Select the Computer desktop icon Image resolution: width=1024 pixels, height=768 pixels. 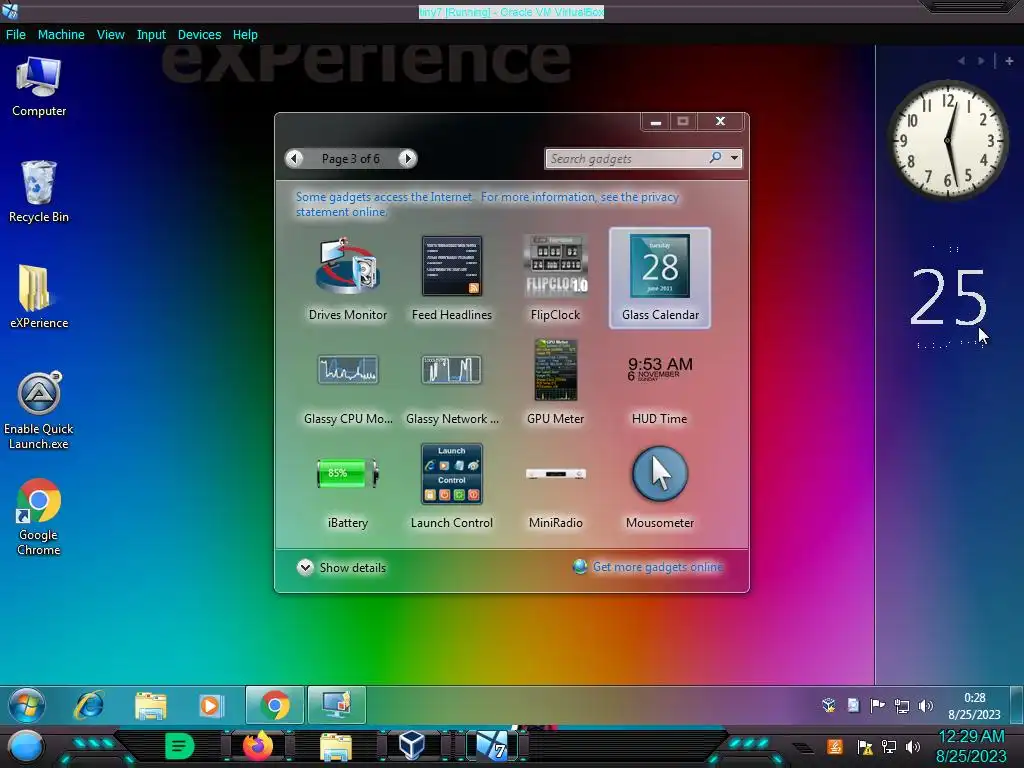pos(39,87)
